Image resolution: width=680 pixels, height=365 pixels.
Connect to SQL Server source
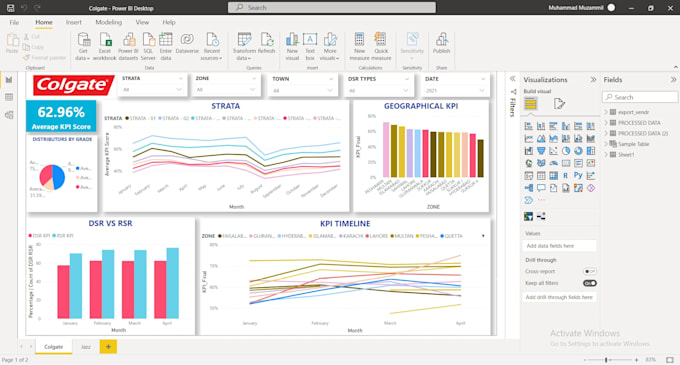pos(148,46)
